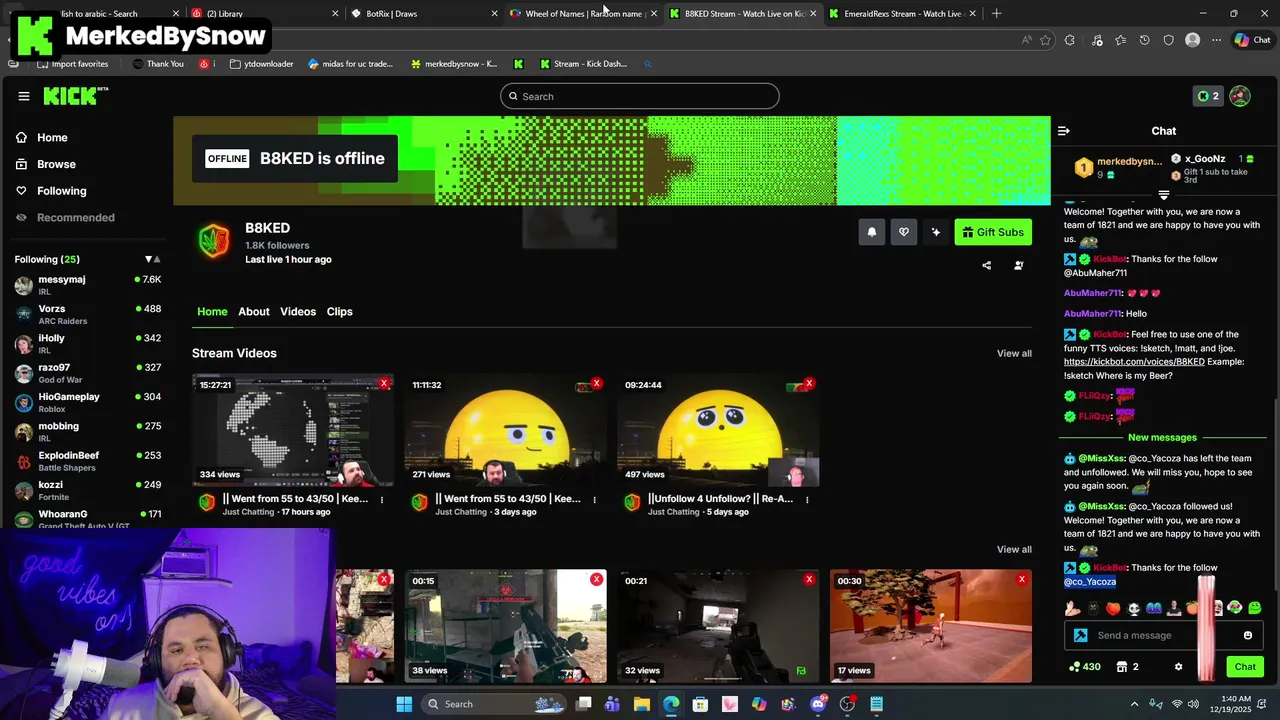The width and height of the screenshot is (1280, 720).
Task: Click View all for Stream Videos
Action: click(1014, 353)
